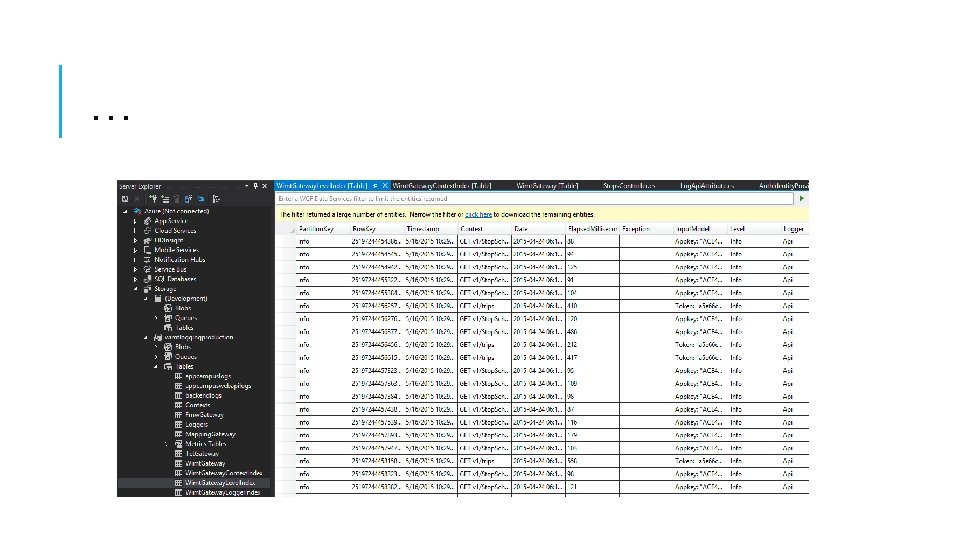Click the Context column header
Viewport: 960px width, 540px height.
(x=484, y=229)
